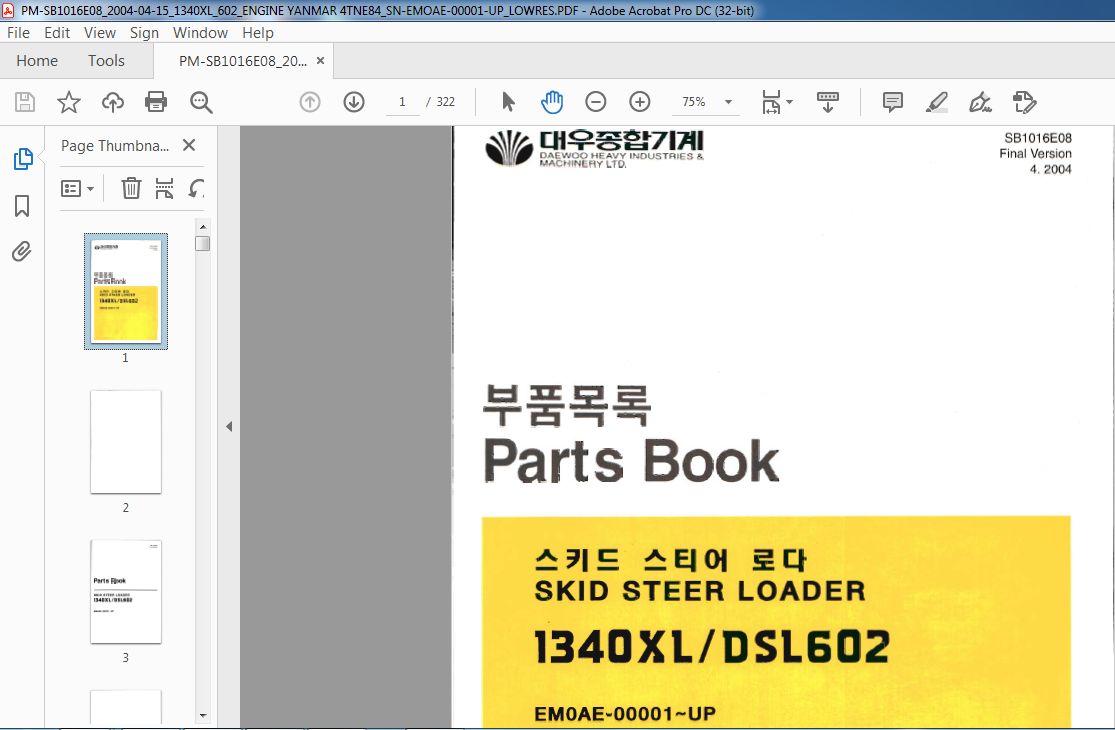Switch to the Tools tab
This screenshot has height=730, width=1115.
coord(107,61)
